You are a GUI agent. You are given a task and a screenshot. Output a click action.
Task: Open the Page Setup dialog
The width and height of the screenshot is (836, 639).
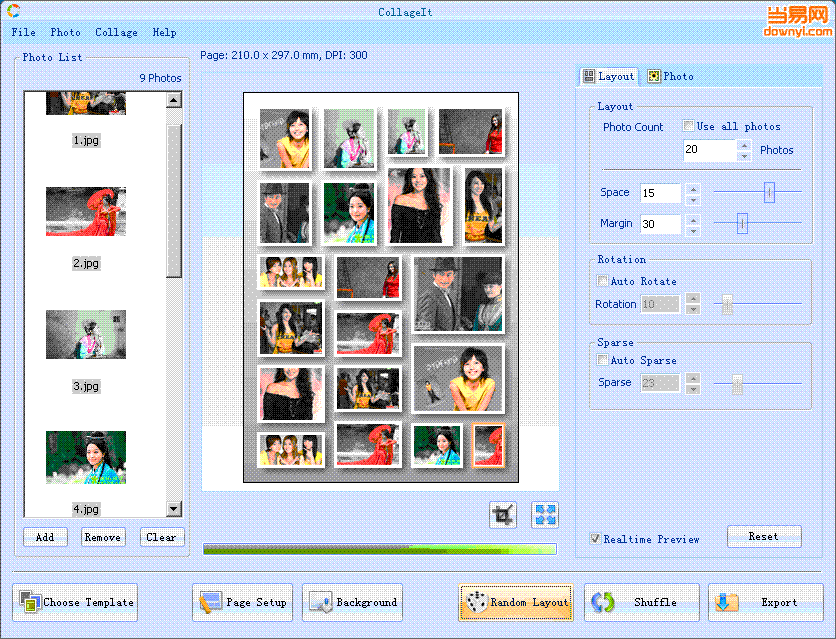(x=243, y=602)
